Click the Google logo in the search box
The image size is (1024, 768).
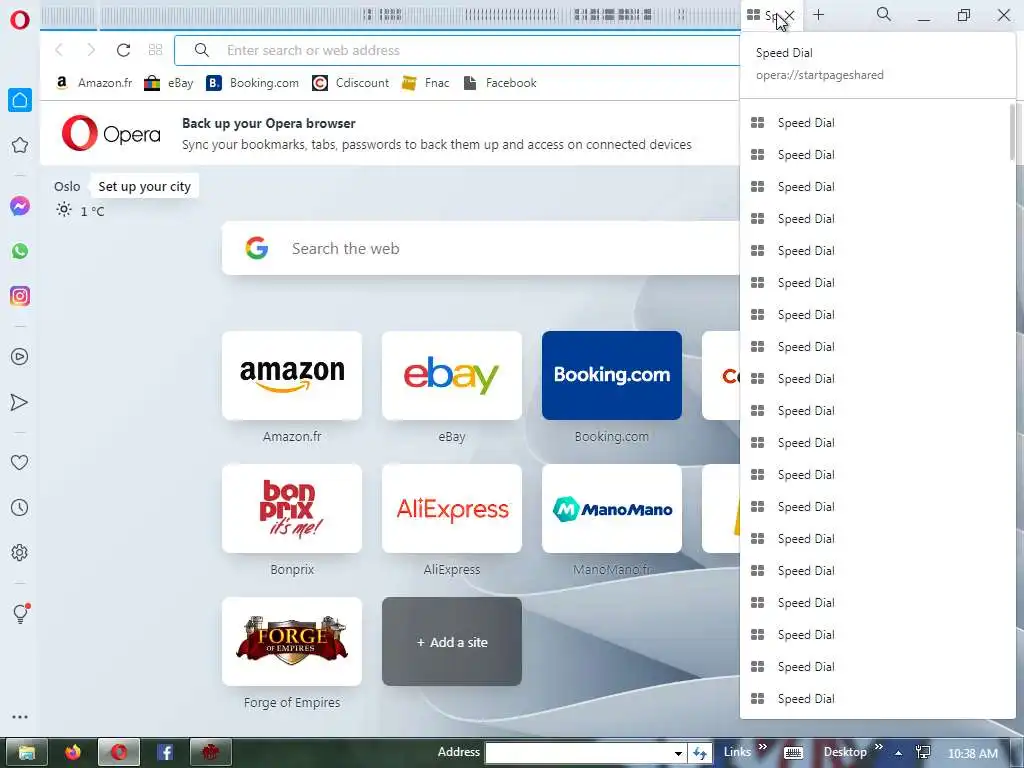coord(257,248)
